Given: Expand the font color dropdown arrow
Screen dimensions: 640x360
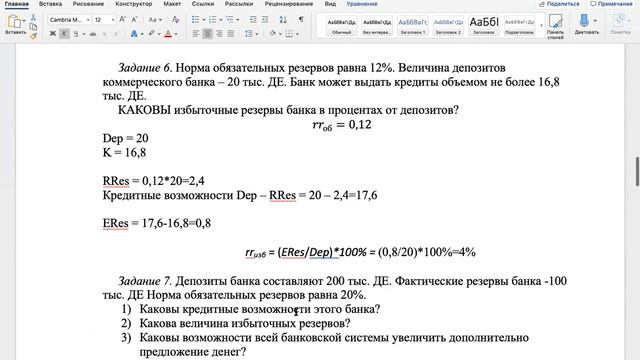Looking at the screenshot, I should (x=176, y=34).
